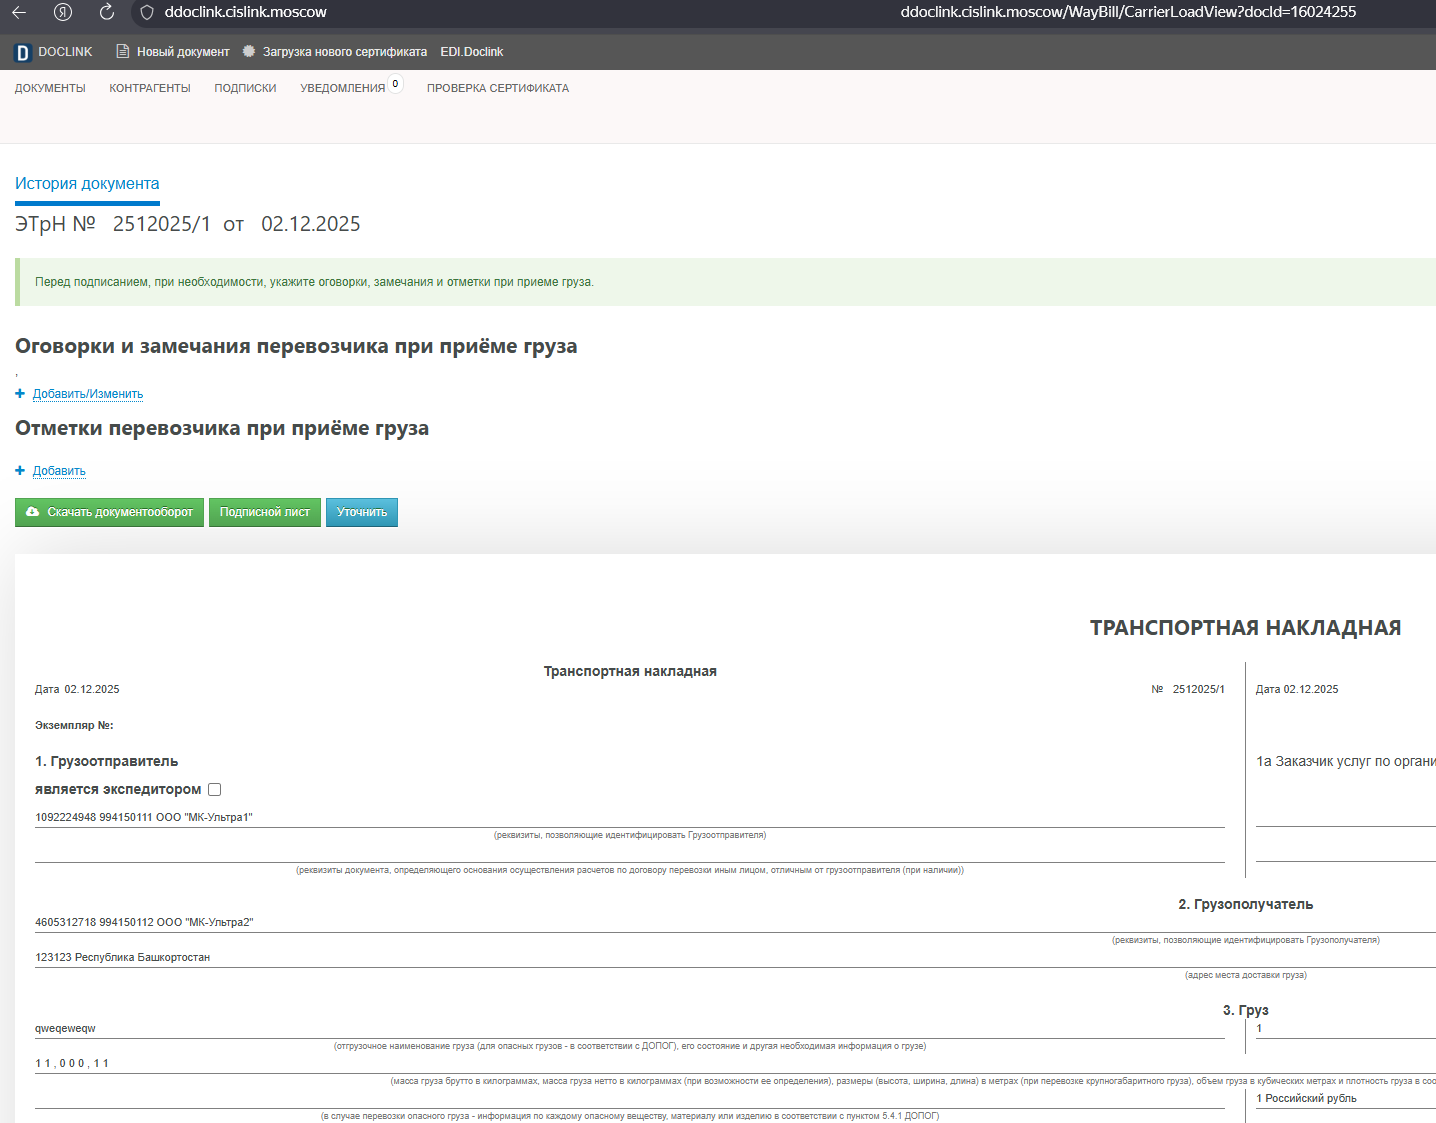Click '1а Заказчик услуг' heading
Screen dimensions: 1436x1123
point(1346,761)
